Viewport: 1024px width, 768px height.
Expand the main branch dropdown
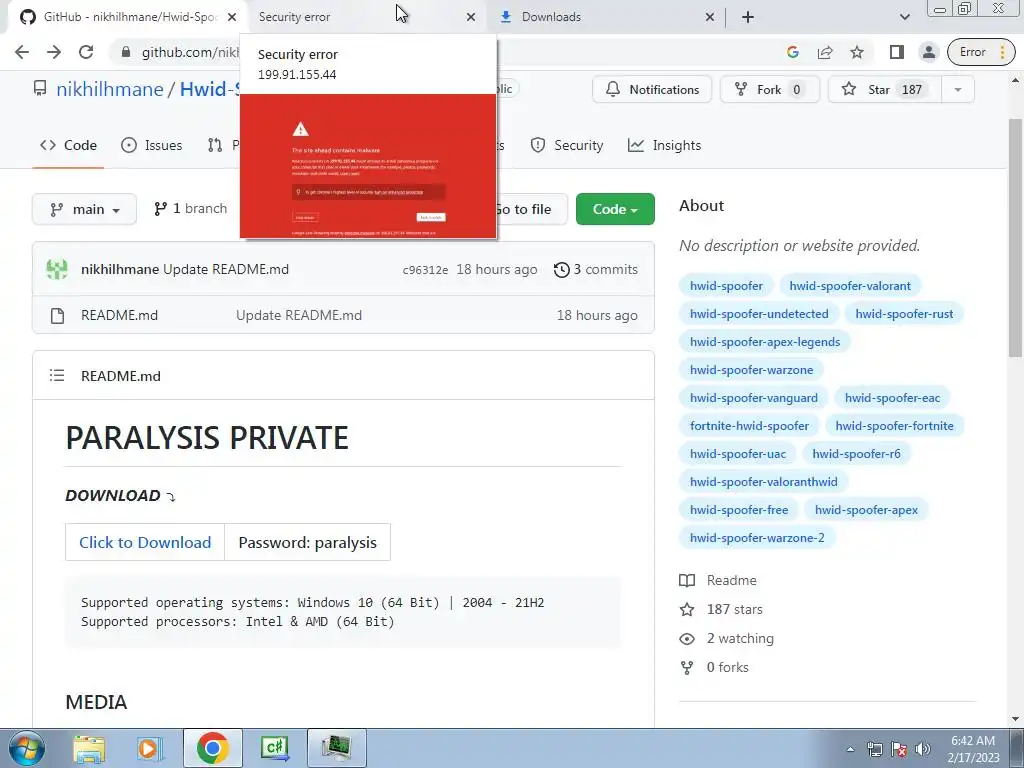point(84,209)
